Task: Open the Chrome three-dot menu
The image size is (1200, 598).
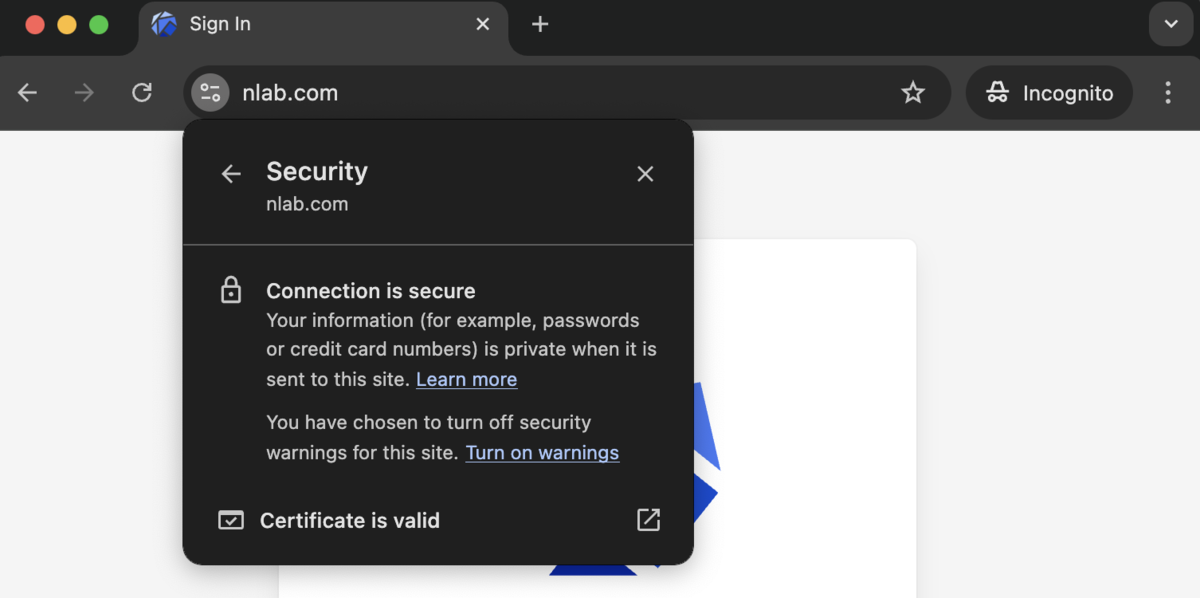Action: [1168, 93]
